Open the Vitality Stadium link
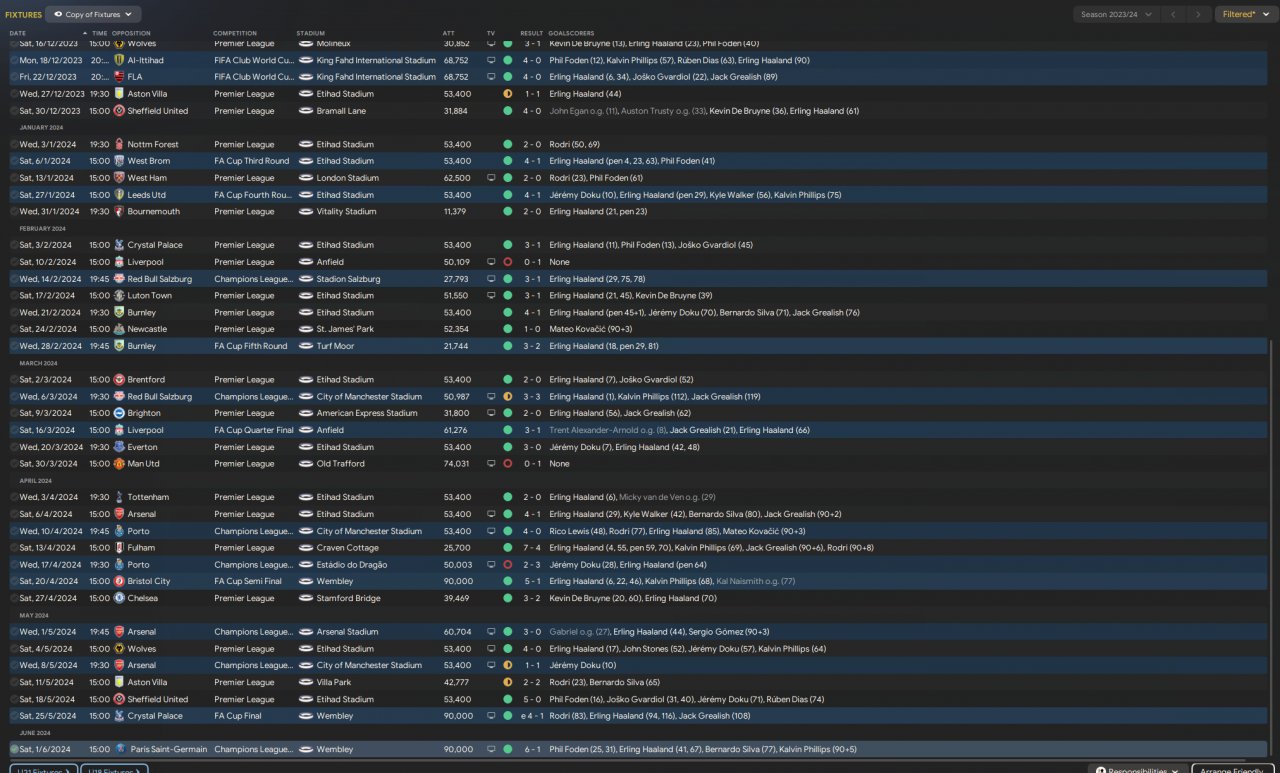 pyautogui.click(x=346, y=212)
